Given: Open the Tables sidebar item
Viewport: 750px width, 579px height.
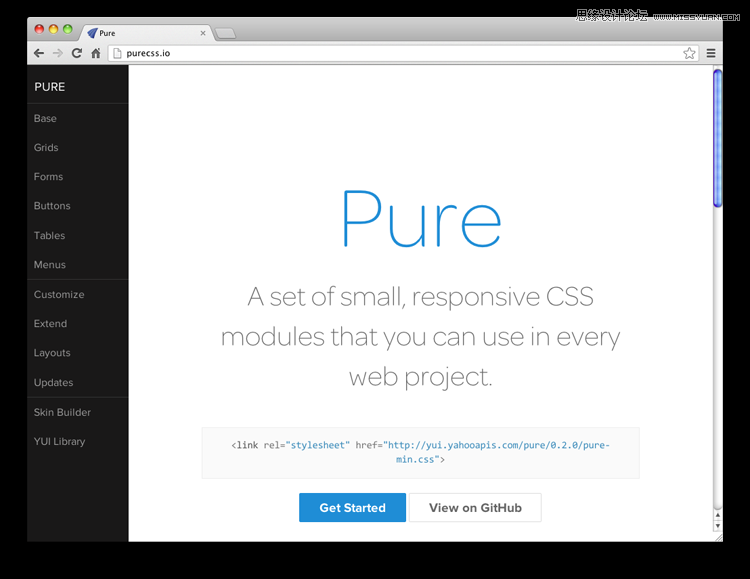Looking at the screenshot, I should (x=49, y=235).
